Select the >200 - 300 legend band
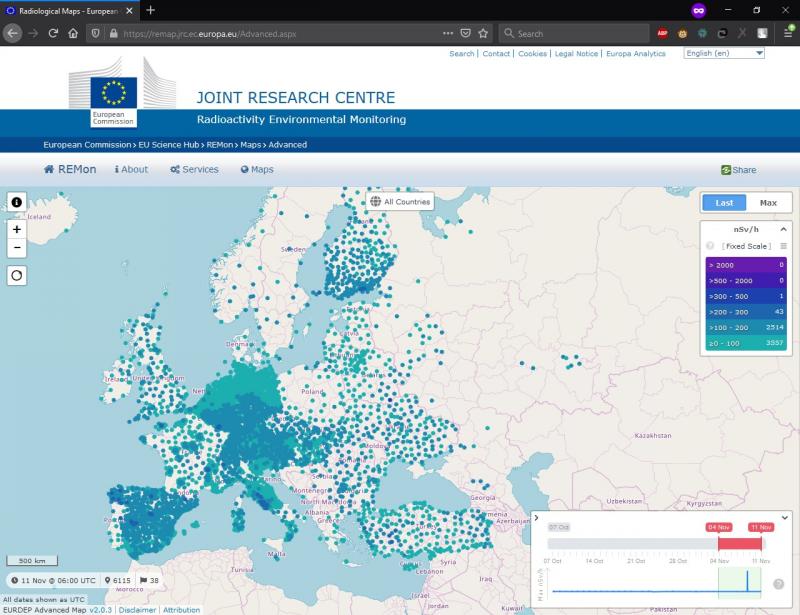The width and height of the screenshot is (800, 615). pos(746,312)
